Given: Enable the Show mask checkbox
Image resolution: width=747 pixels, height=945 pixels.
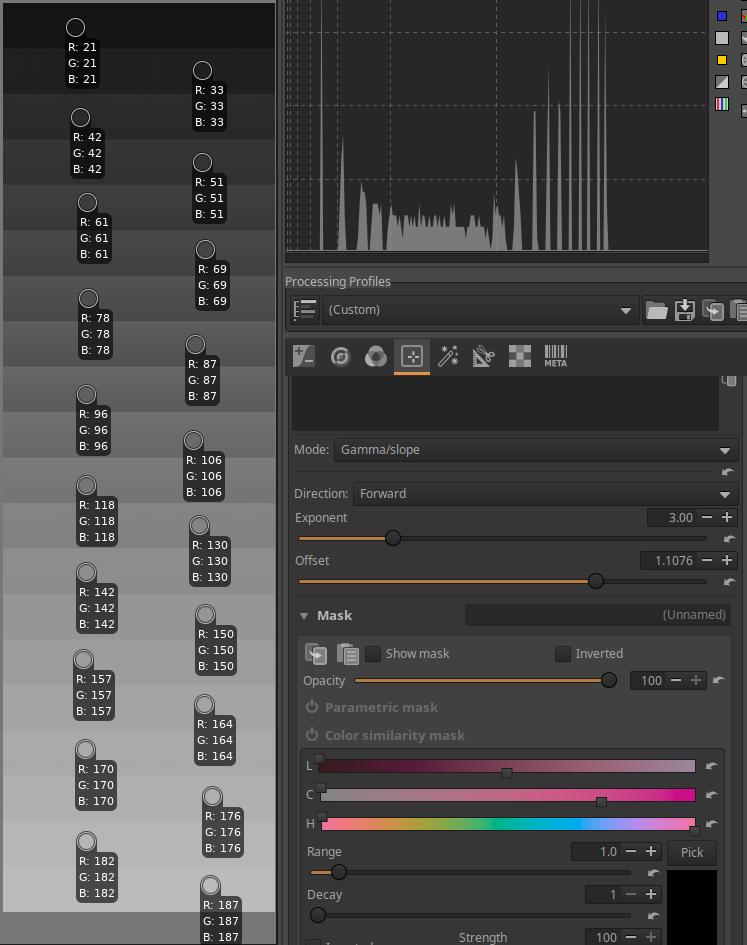Looking at the screenshot, I should point(373,654).
